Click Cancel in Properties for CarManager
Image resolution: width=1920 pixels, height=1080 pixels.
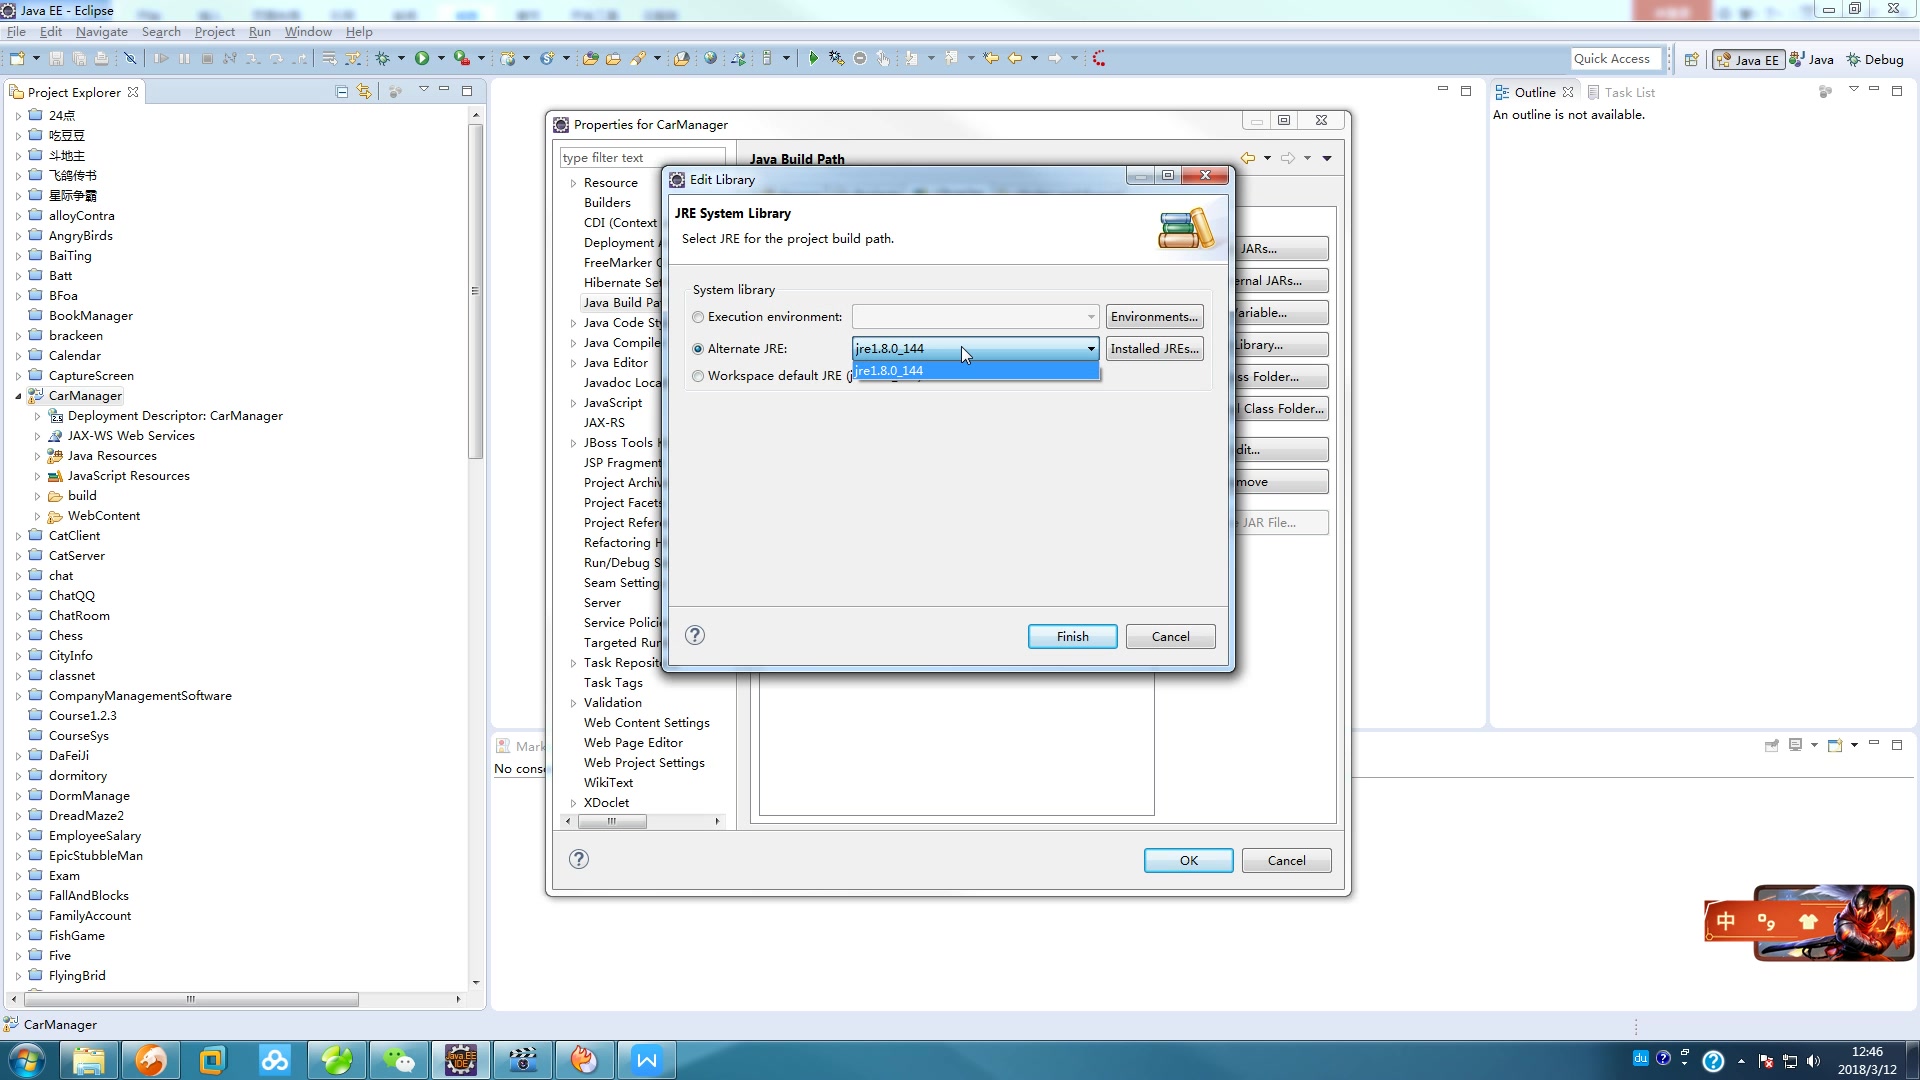click(1286, 860)
